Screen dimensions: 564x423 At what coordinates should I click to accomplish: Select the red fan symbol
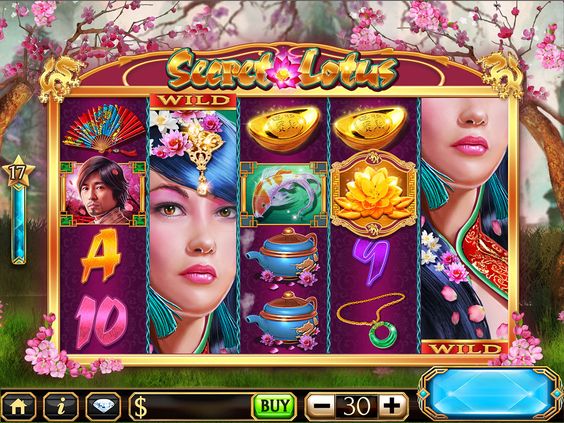104,129
